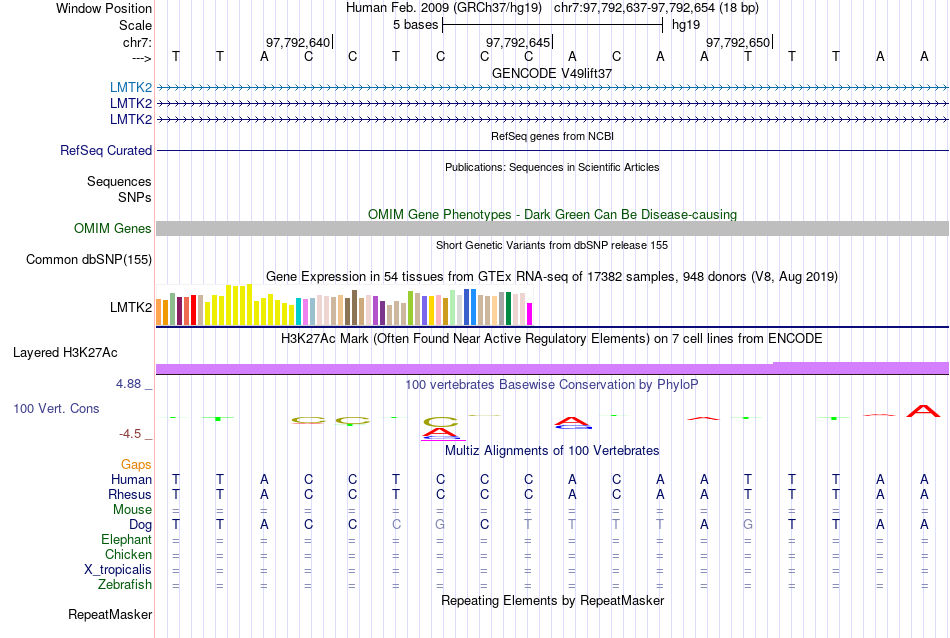Click the 100 Vert. Cons label
The image size is (950, 638).
[56, 408]
